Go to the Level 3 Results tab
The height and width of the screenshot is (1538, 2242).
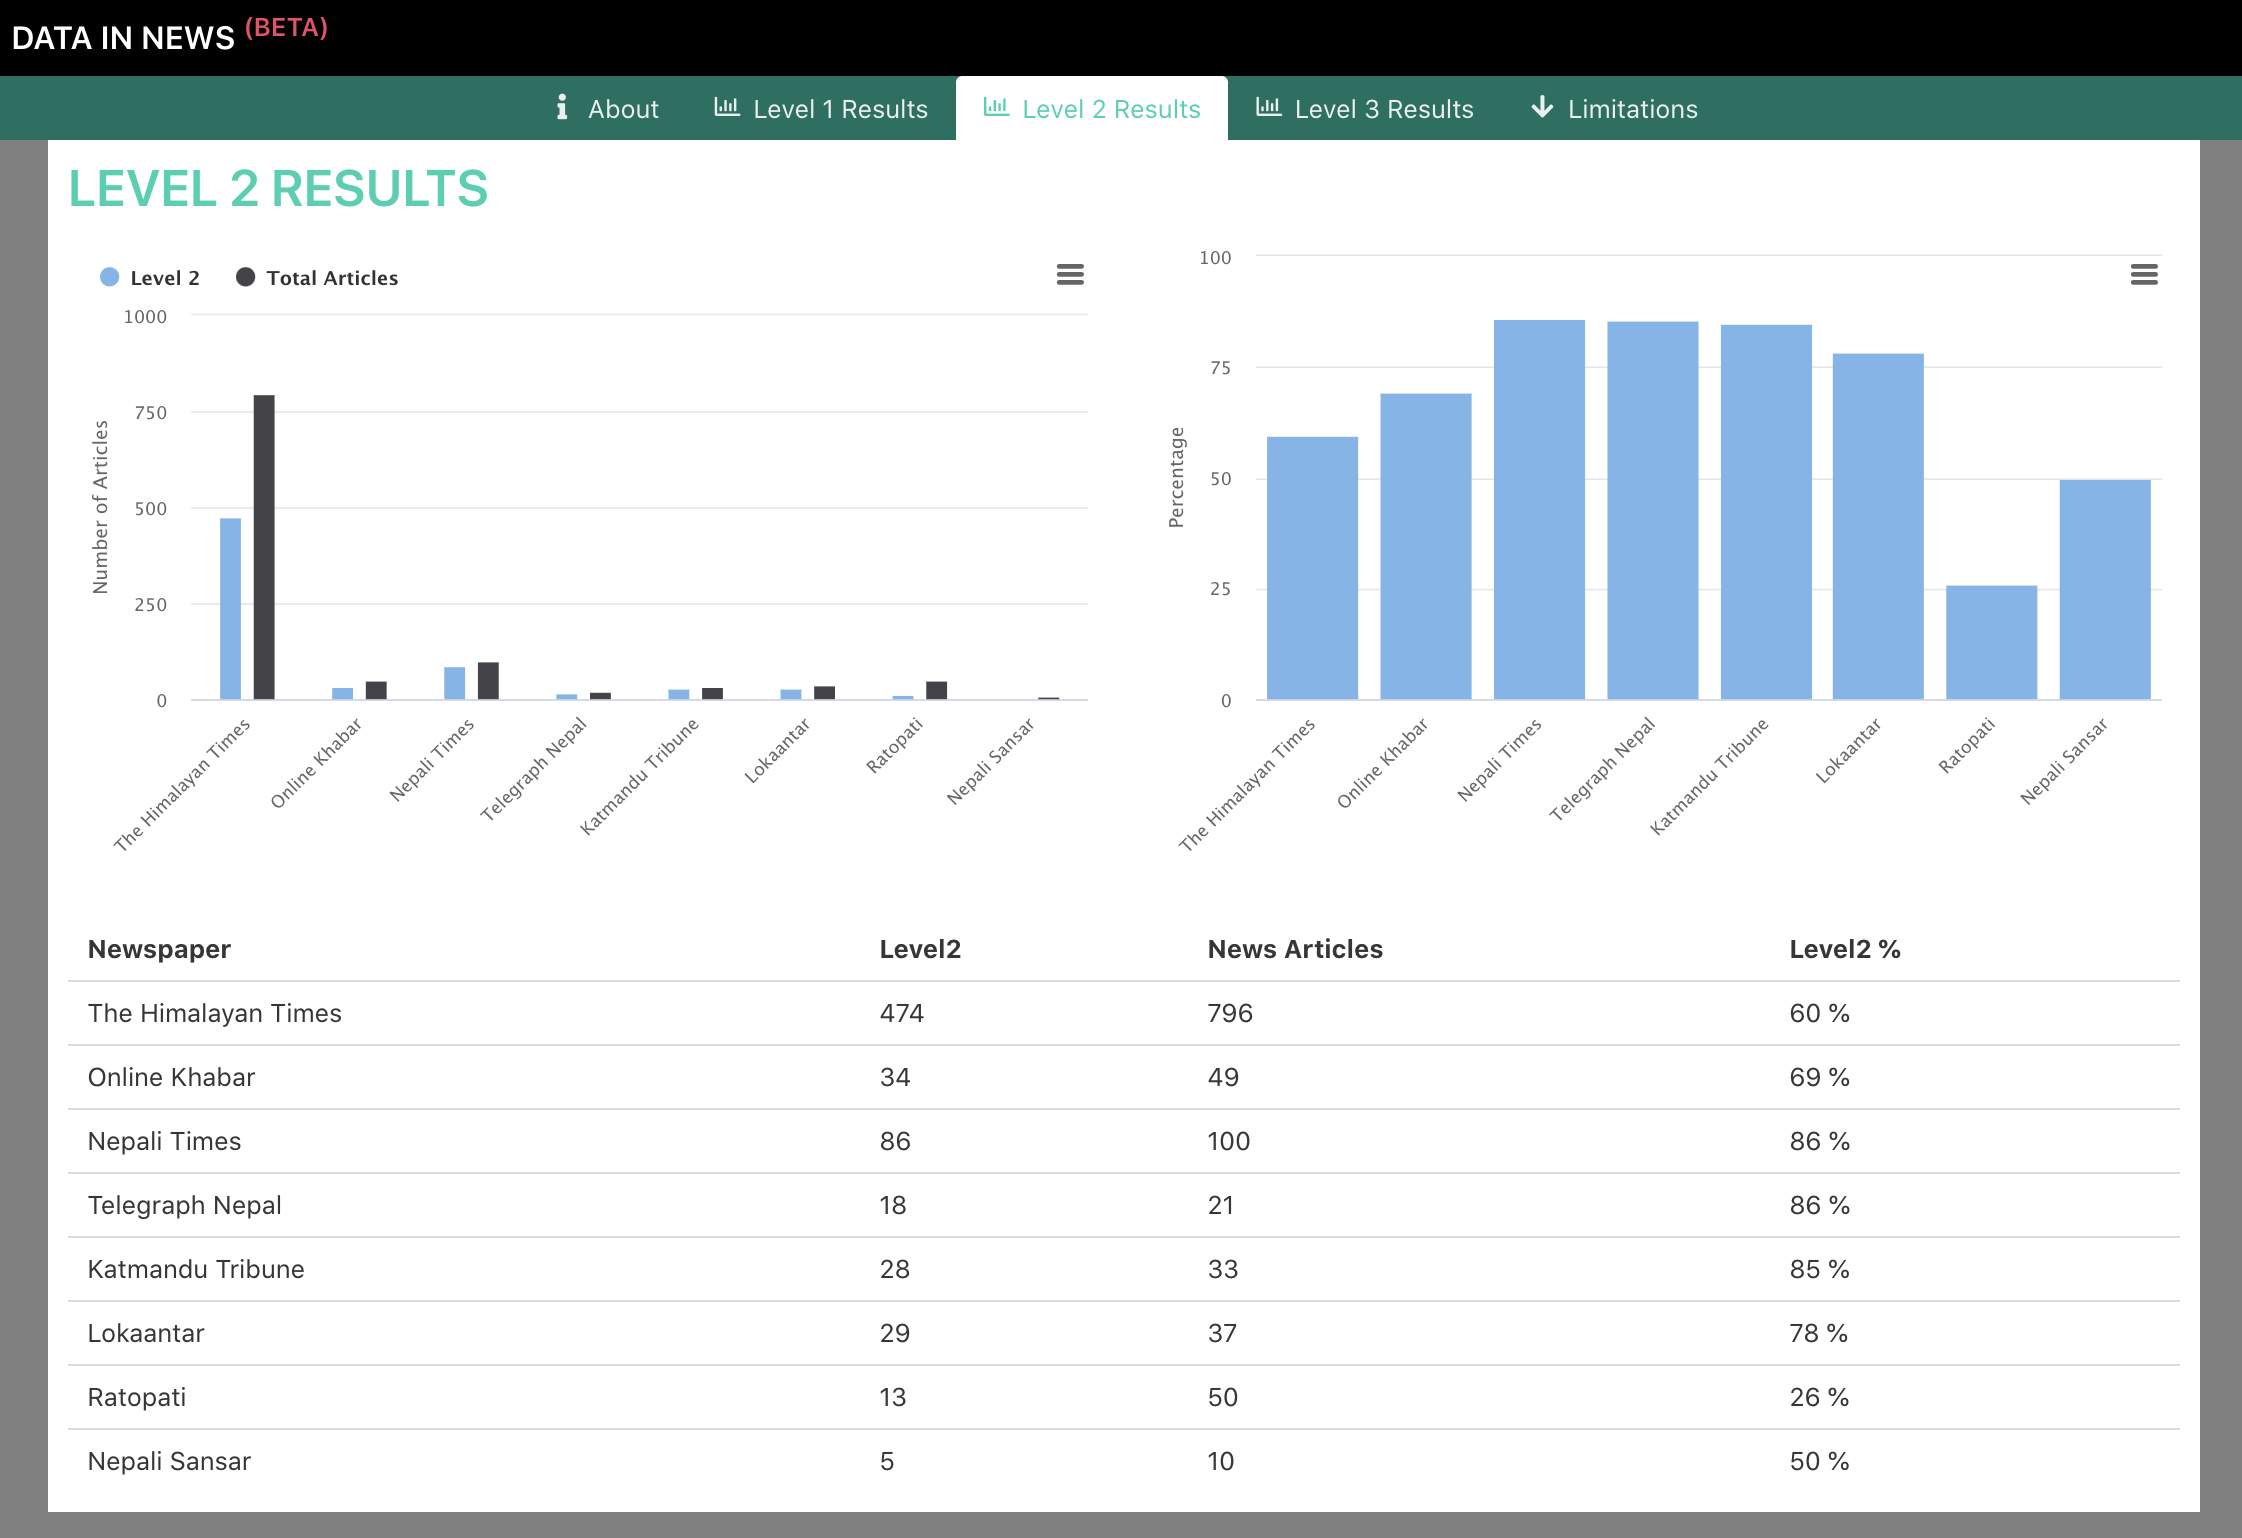(x=1365, y=108)
